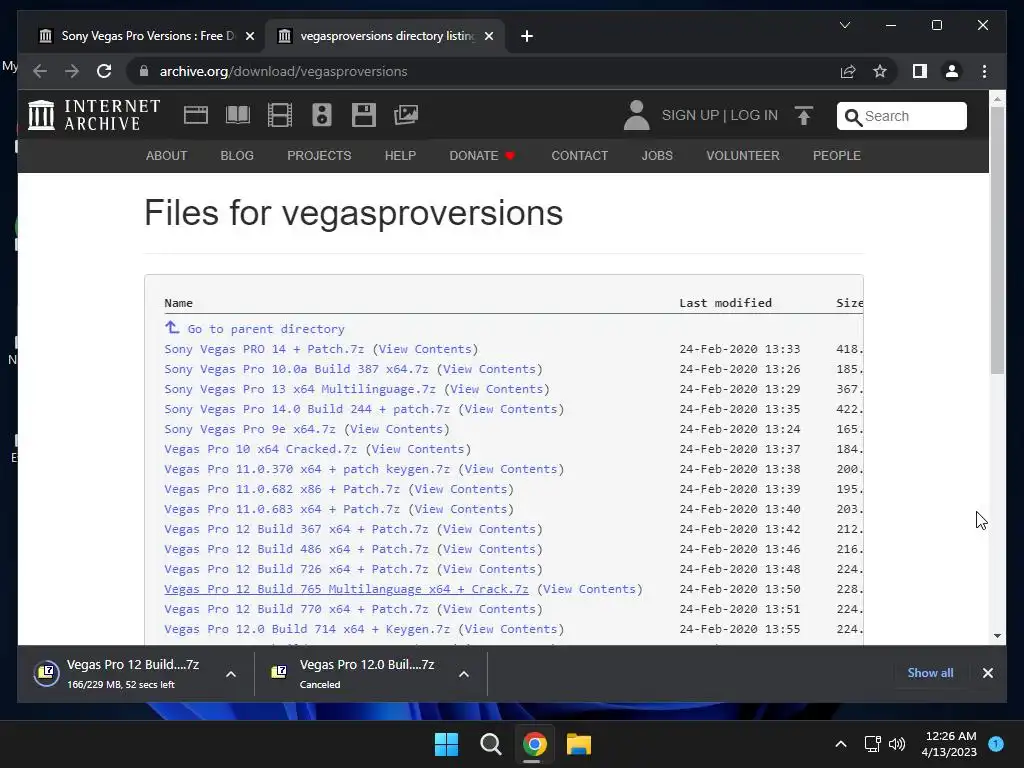
Task: Share this page icon in address bar
Action: point(848,71)
